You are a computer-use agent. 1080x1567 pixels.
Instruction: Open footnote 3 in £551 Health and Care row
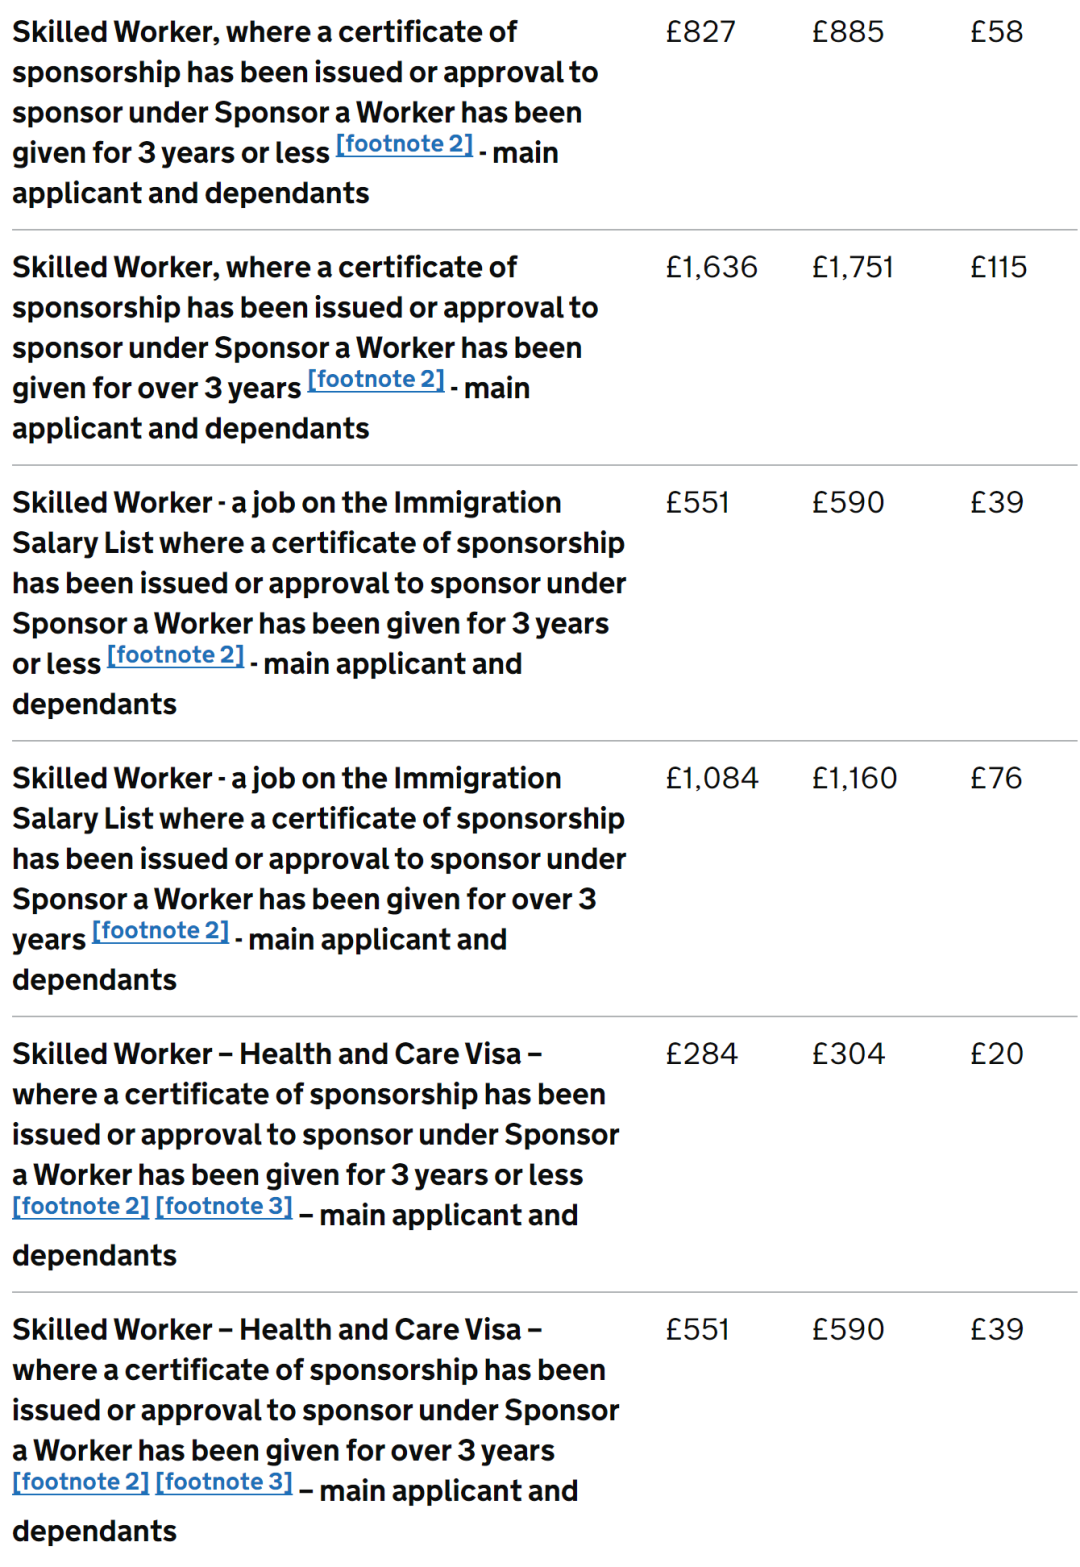224,1483
